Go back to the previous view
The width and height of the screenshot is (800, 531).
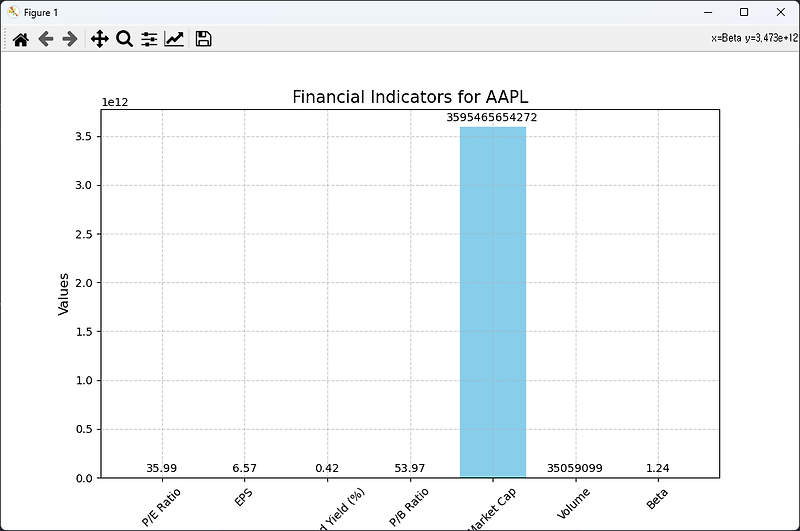(x=46, y=39)
